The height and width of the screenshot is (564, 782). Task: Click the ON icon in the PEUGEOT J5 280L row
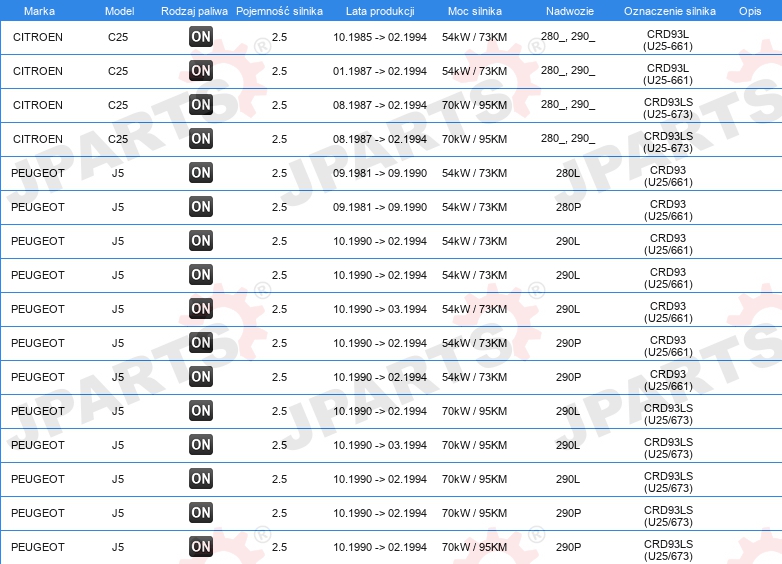click(201, 173)
